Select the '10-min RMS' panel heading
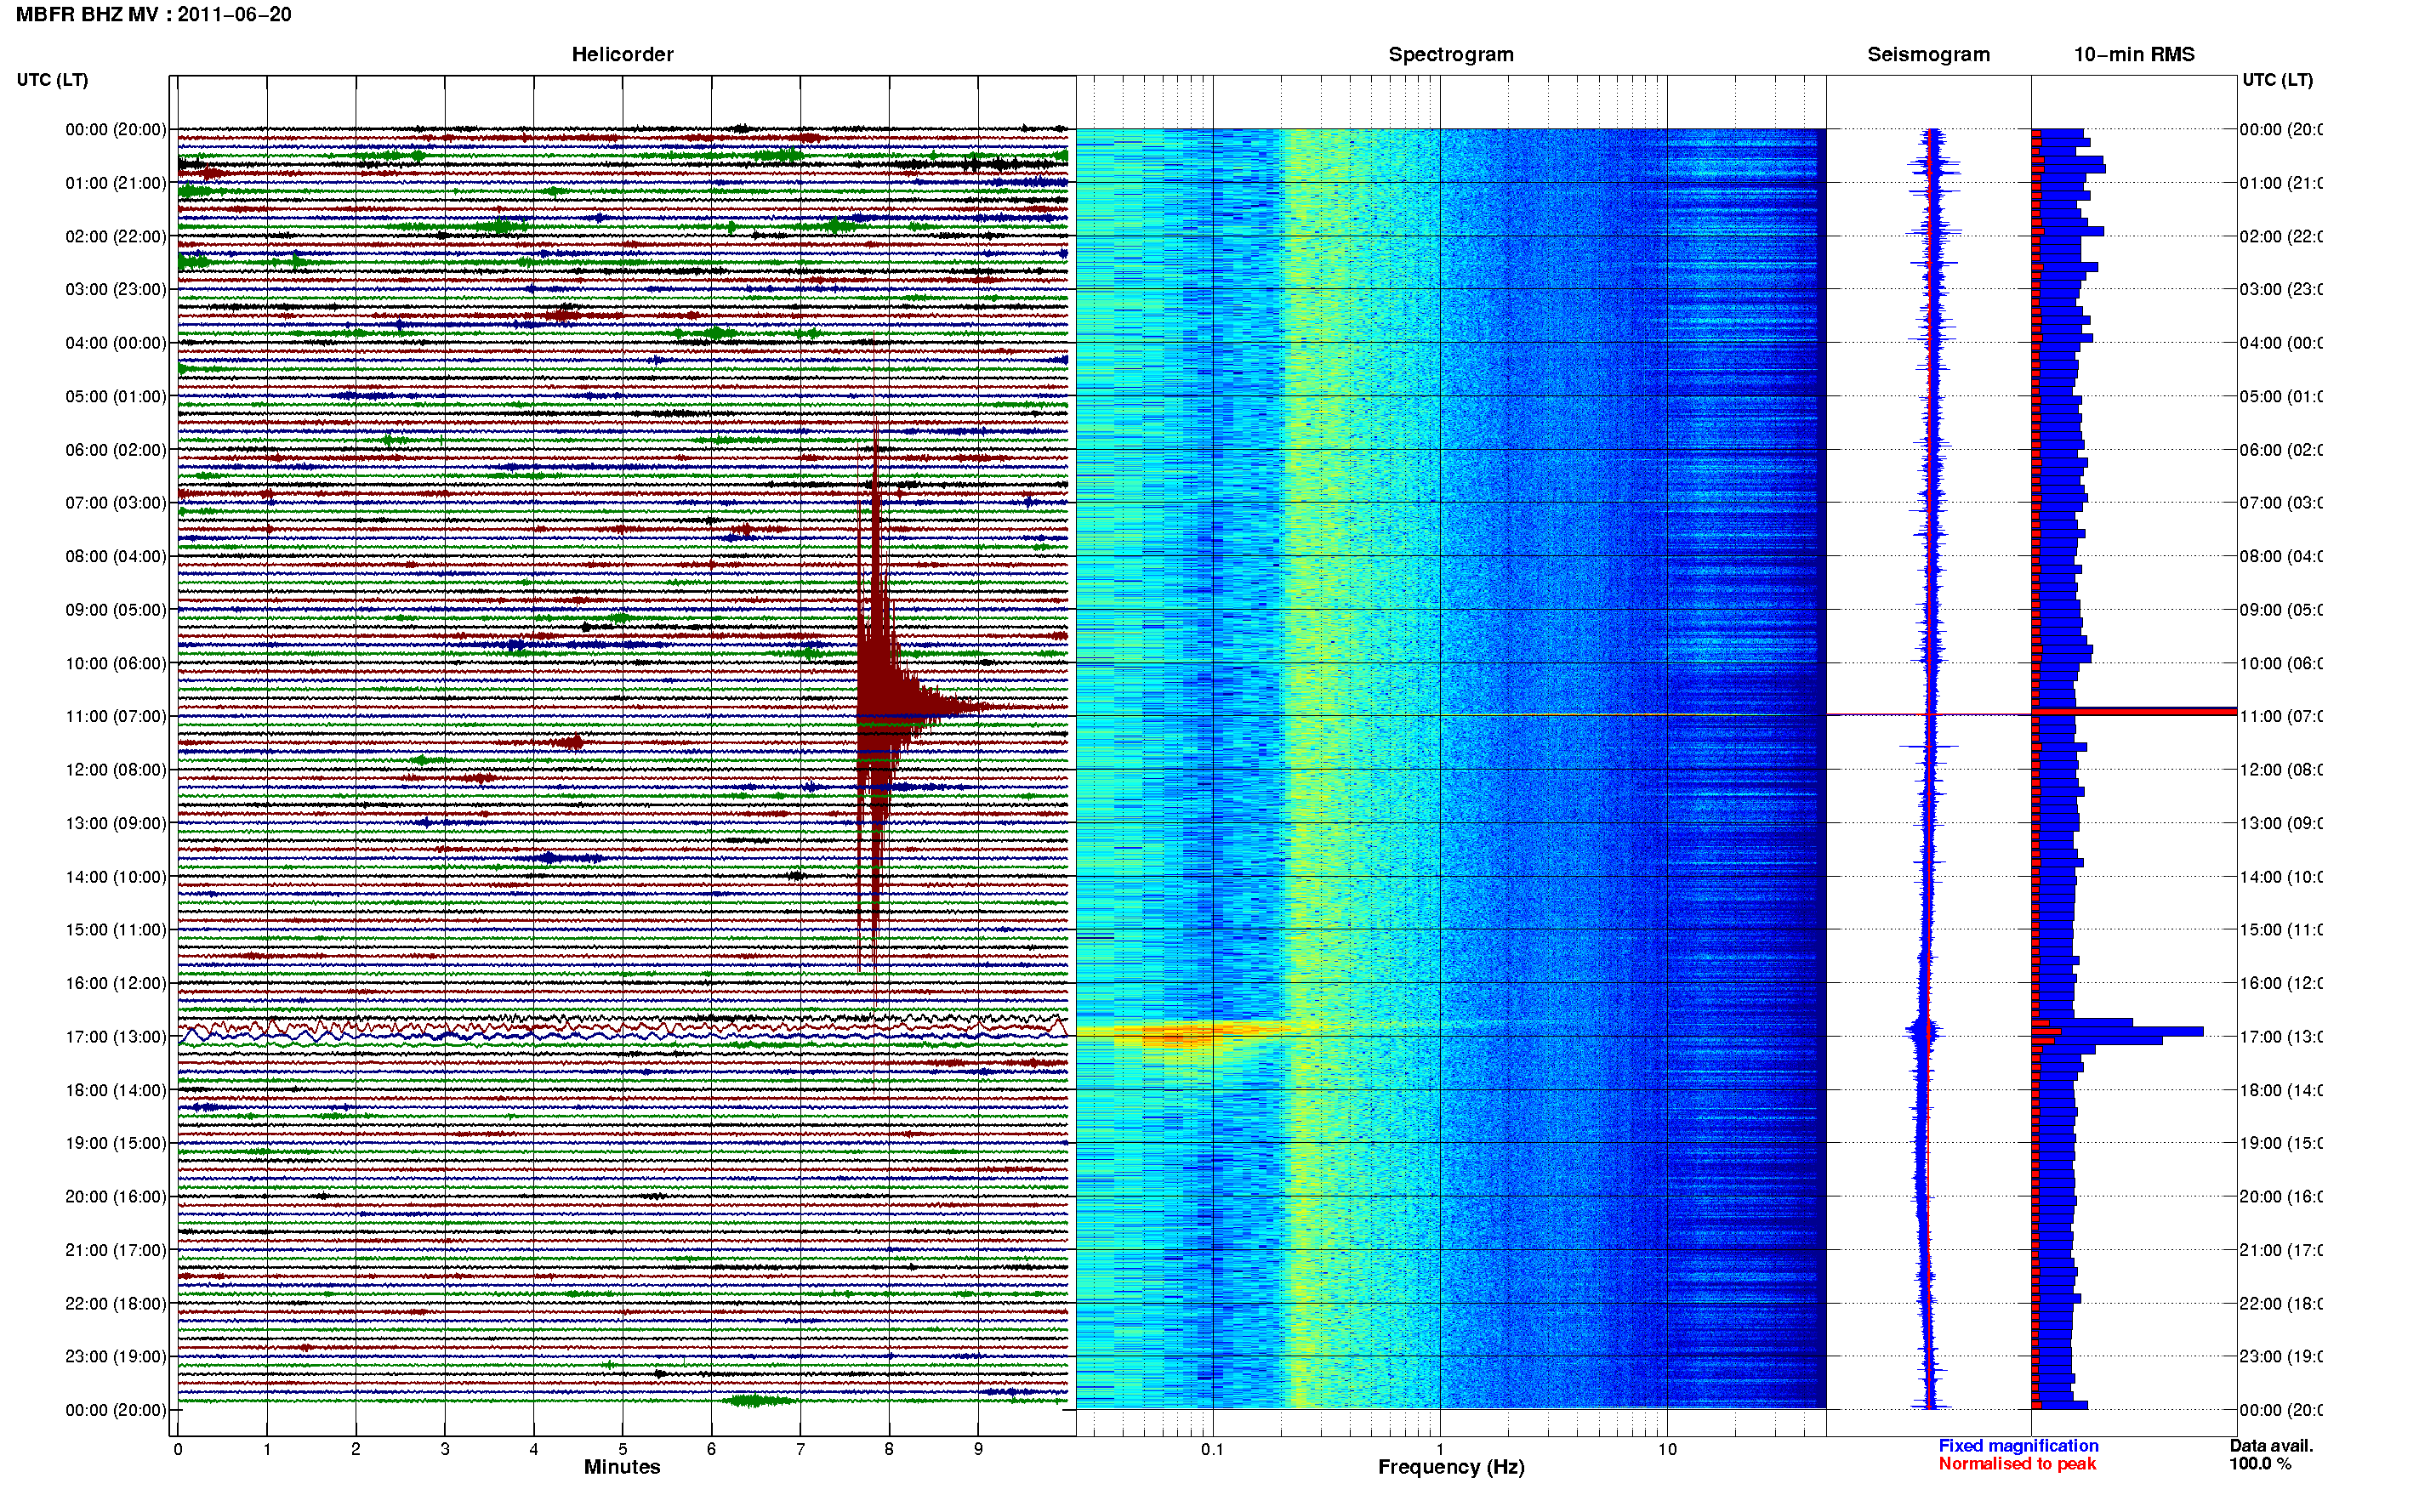Screen dimensions: 2419x1512 pos(2133,54)
